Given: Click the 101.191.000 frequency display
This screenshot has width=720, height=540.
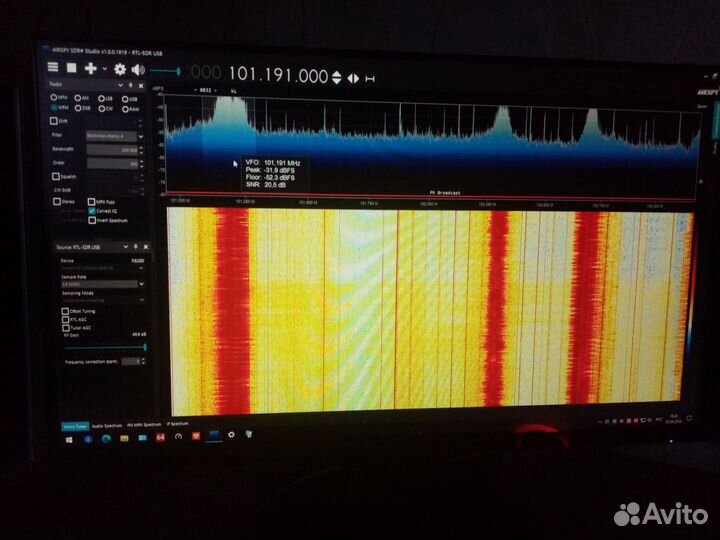Looking at the screenshot, I should (278, 75).
